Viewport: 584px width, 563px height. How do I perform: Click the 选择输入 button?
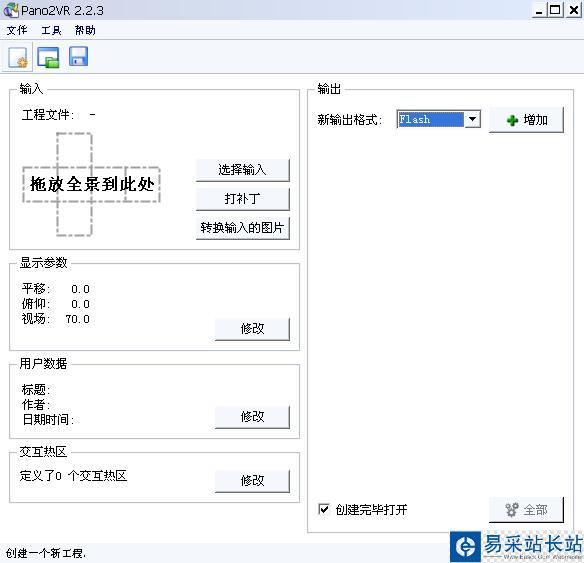click(x=242, y=170)
